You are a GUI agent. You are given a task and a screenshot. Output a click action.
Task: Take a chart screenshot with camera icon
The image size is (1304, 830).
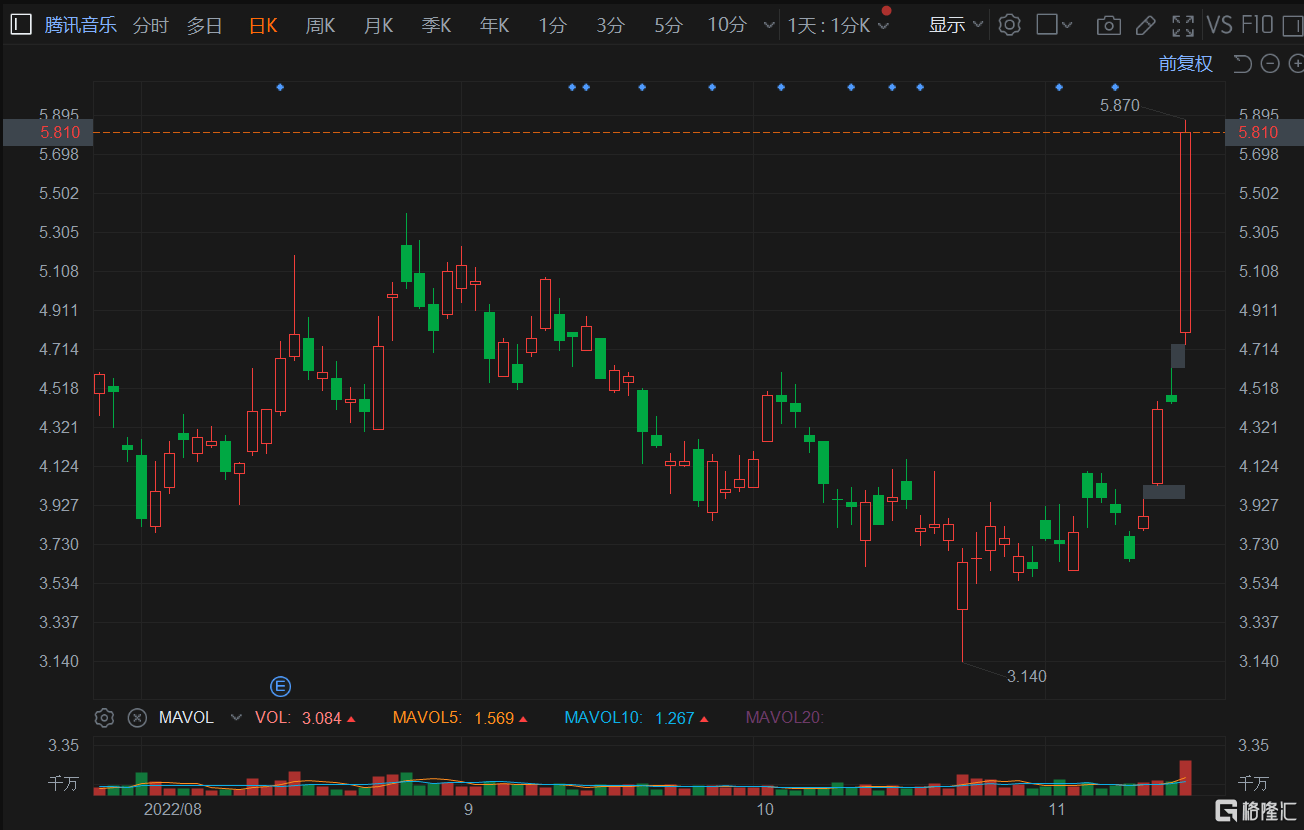1108,25
